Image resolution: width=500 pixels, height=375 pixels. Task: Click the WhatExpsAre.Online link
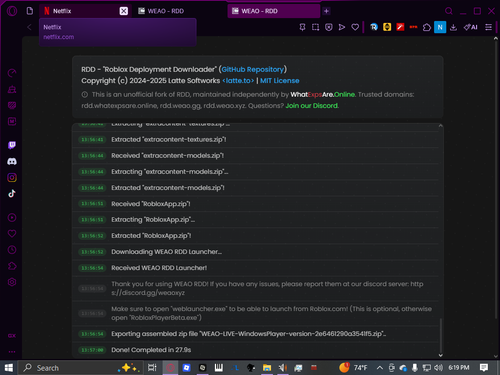pos(322,95)
